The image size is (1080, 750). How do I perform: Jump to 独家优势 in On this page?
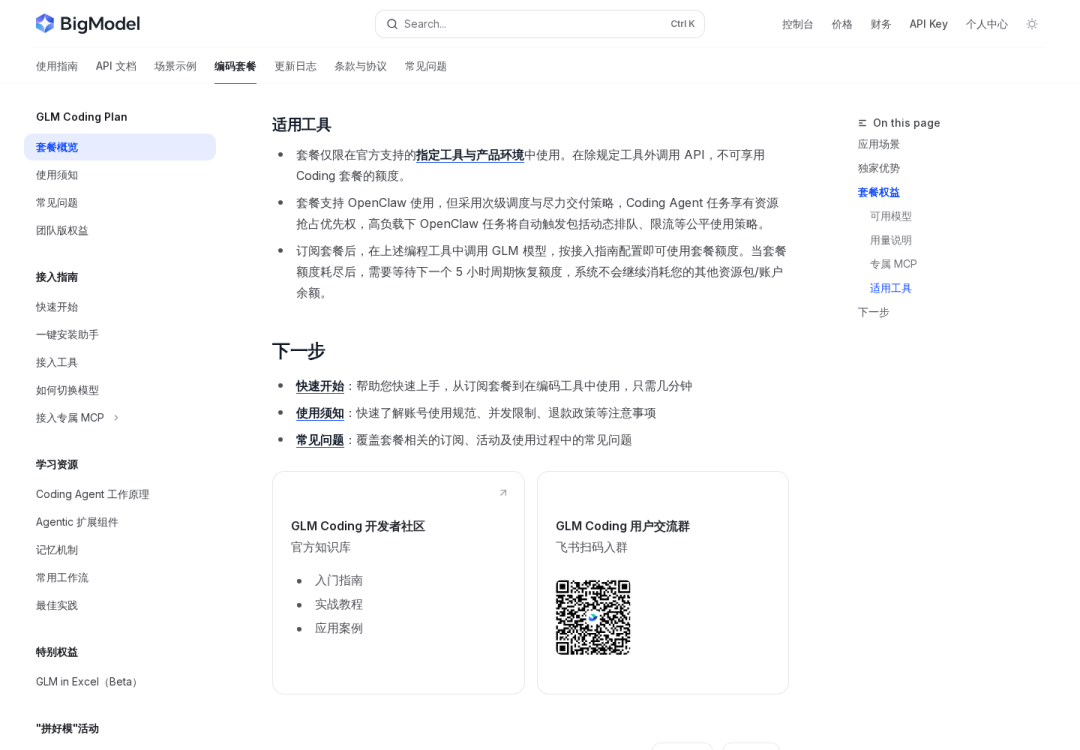coord(878,168)
